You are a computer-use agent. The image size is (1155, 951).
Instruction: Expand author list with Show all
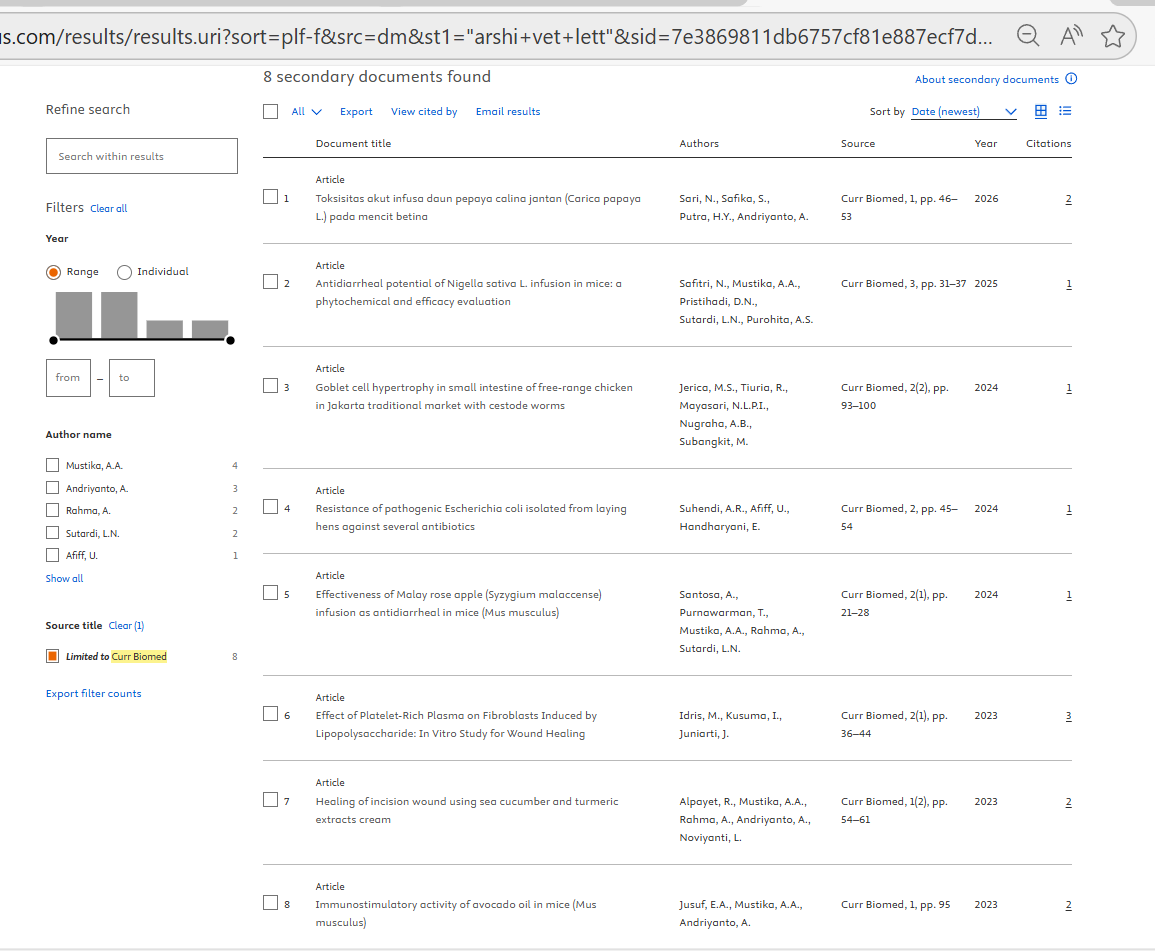pos(64,578)
